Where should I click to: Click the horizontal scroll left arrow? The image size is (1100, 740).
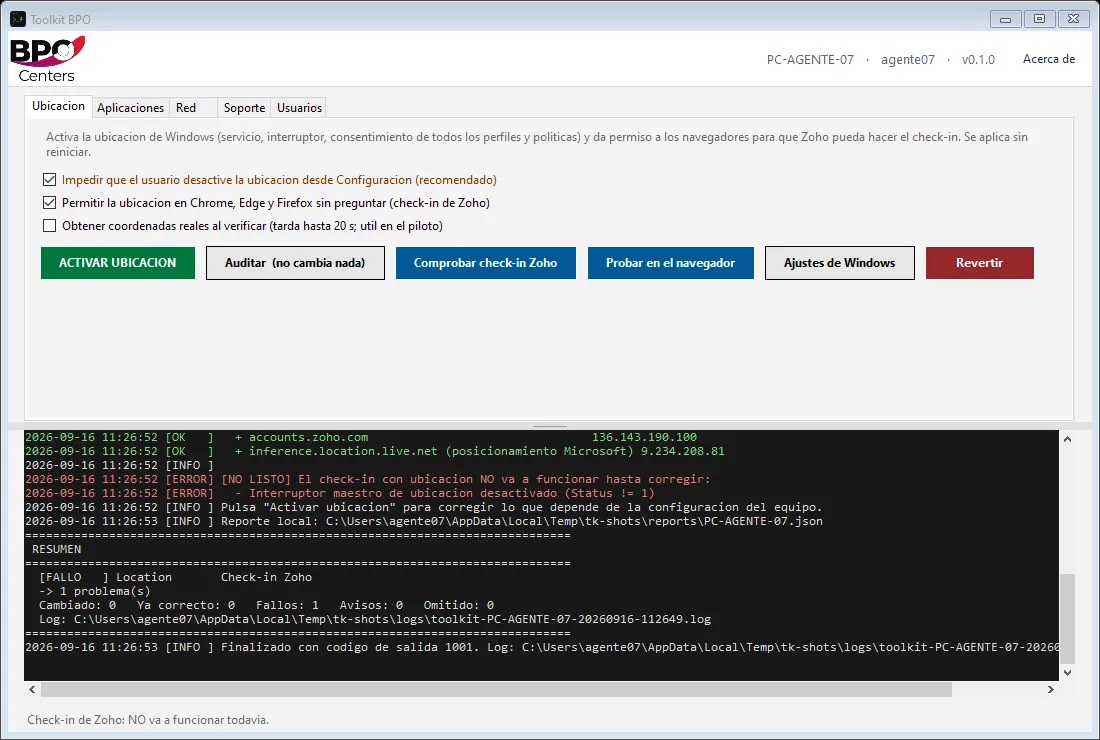[x=32, y=689]
